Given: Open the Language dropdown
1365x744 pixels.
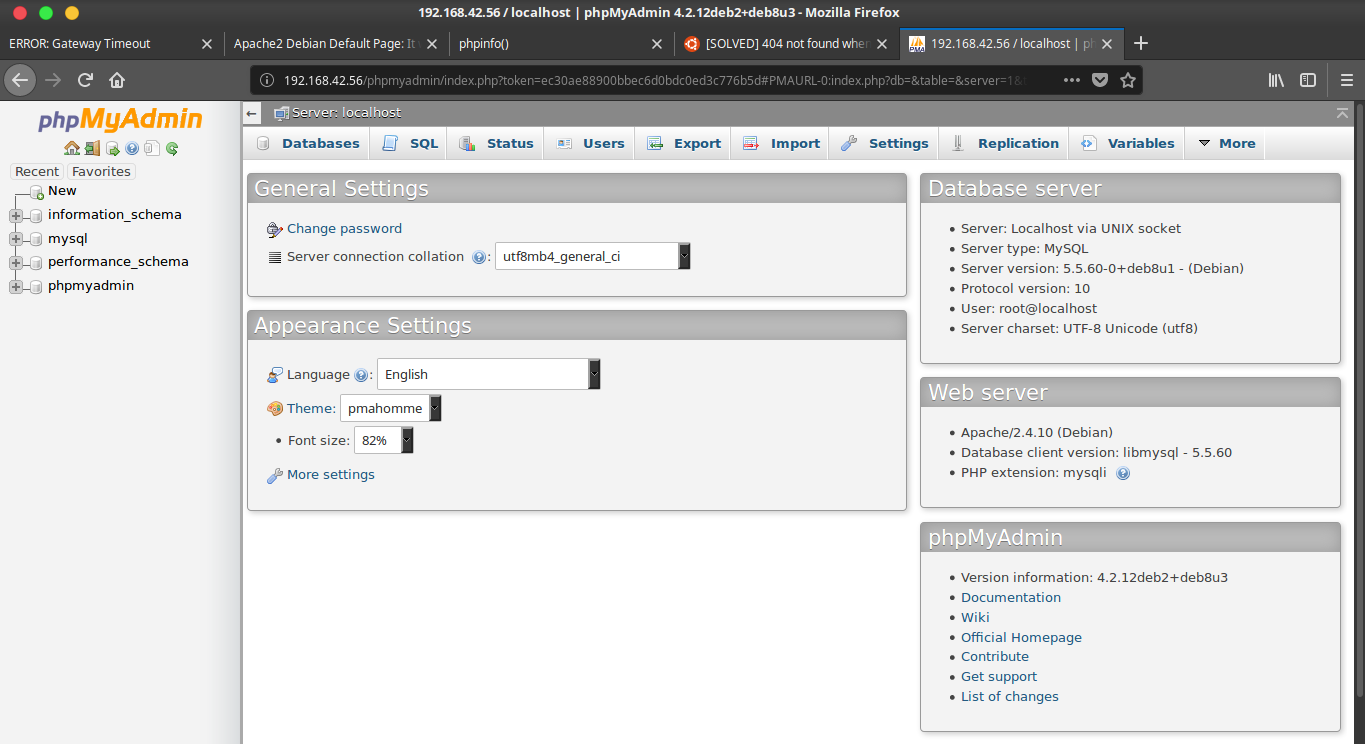Looking at the screenshot, I should click(489, 374).
